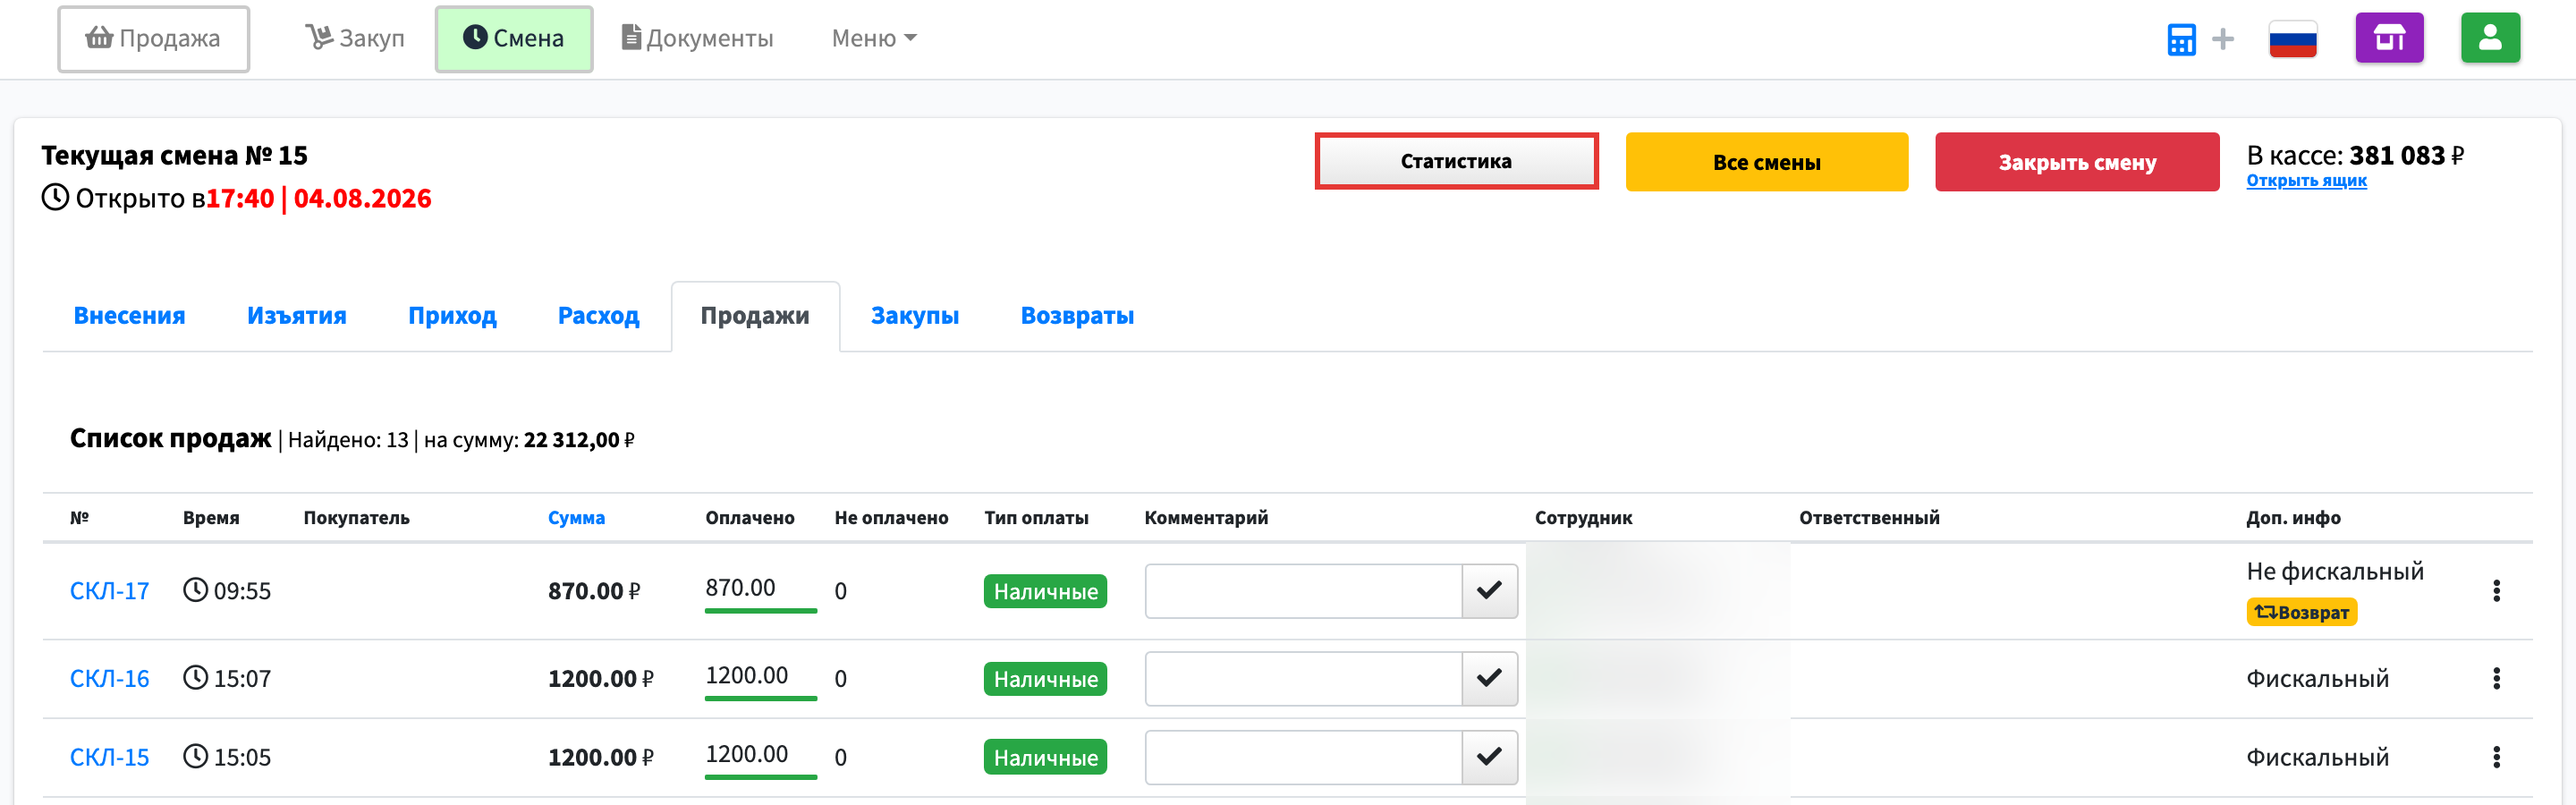Click the plus icon beside calculator

point(2223,40)
